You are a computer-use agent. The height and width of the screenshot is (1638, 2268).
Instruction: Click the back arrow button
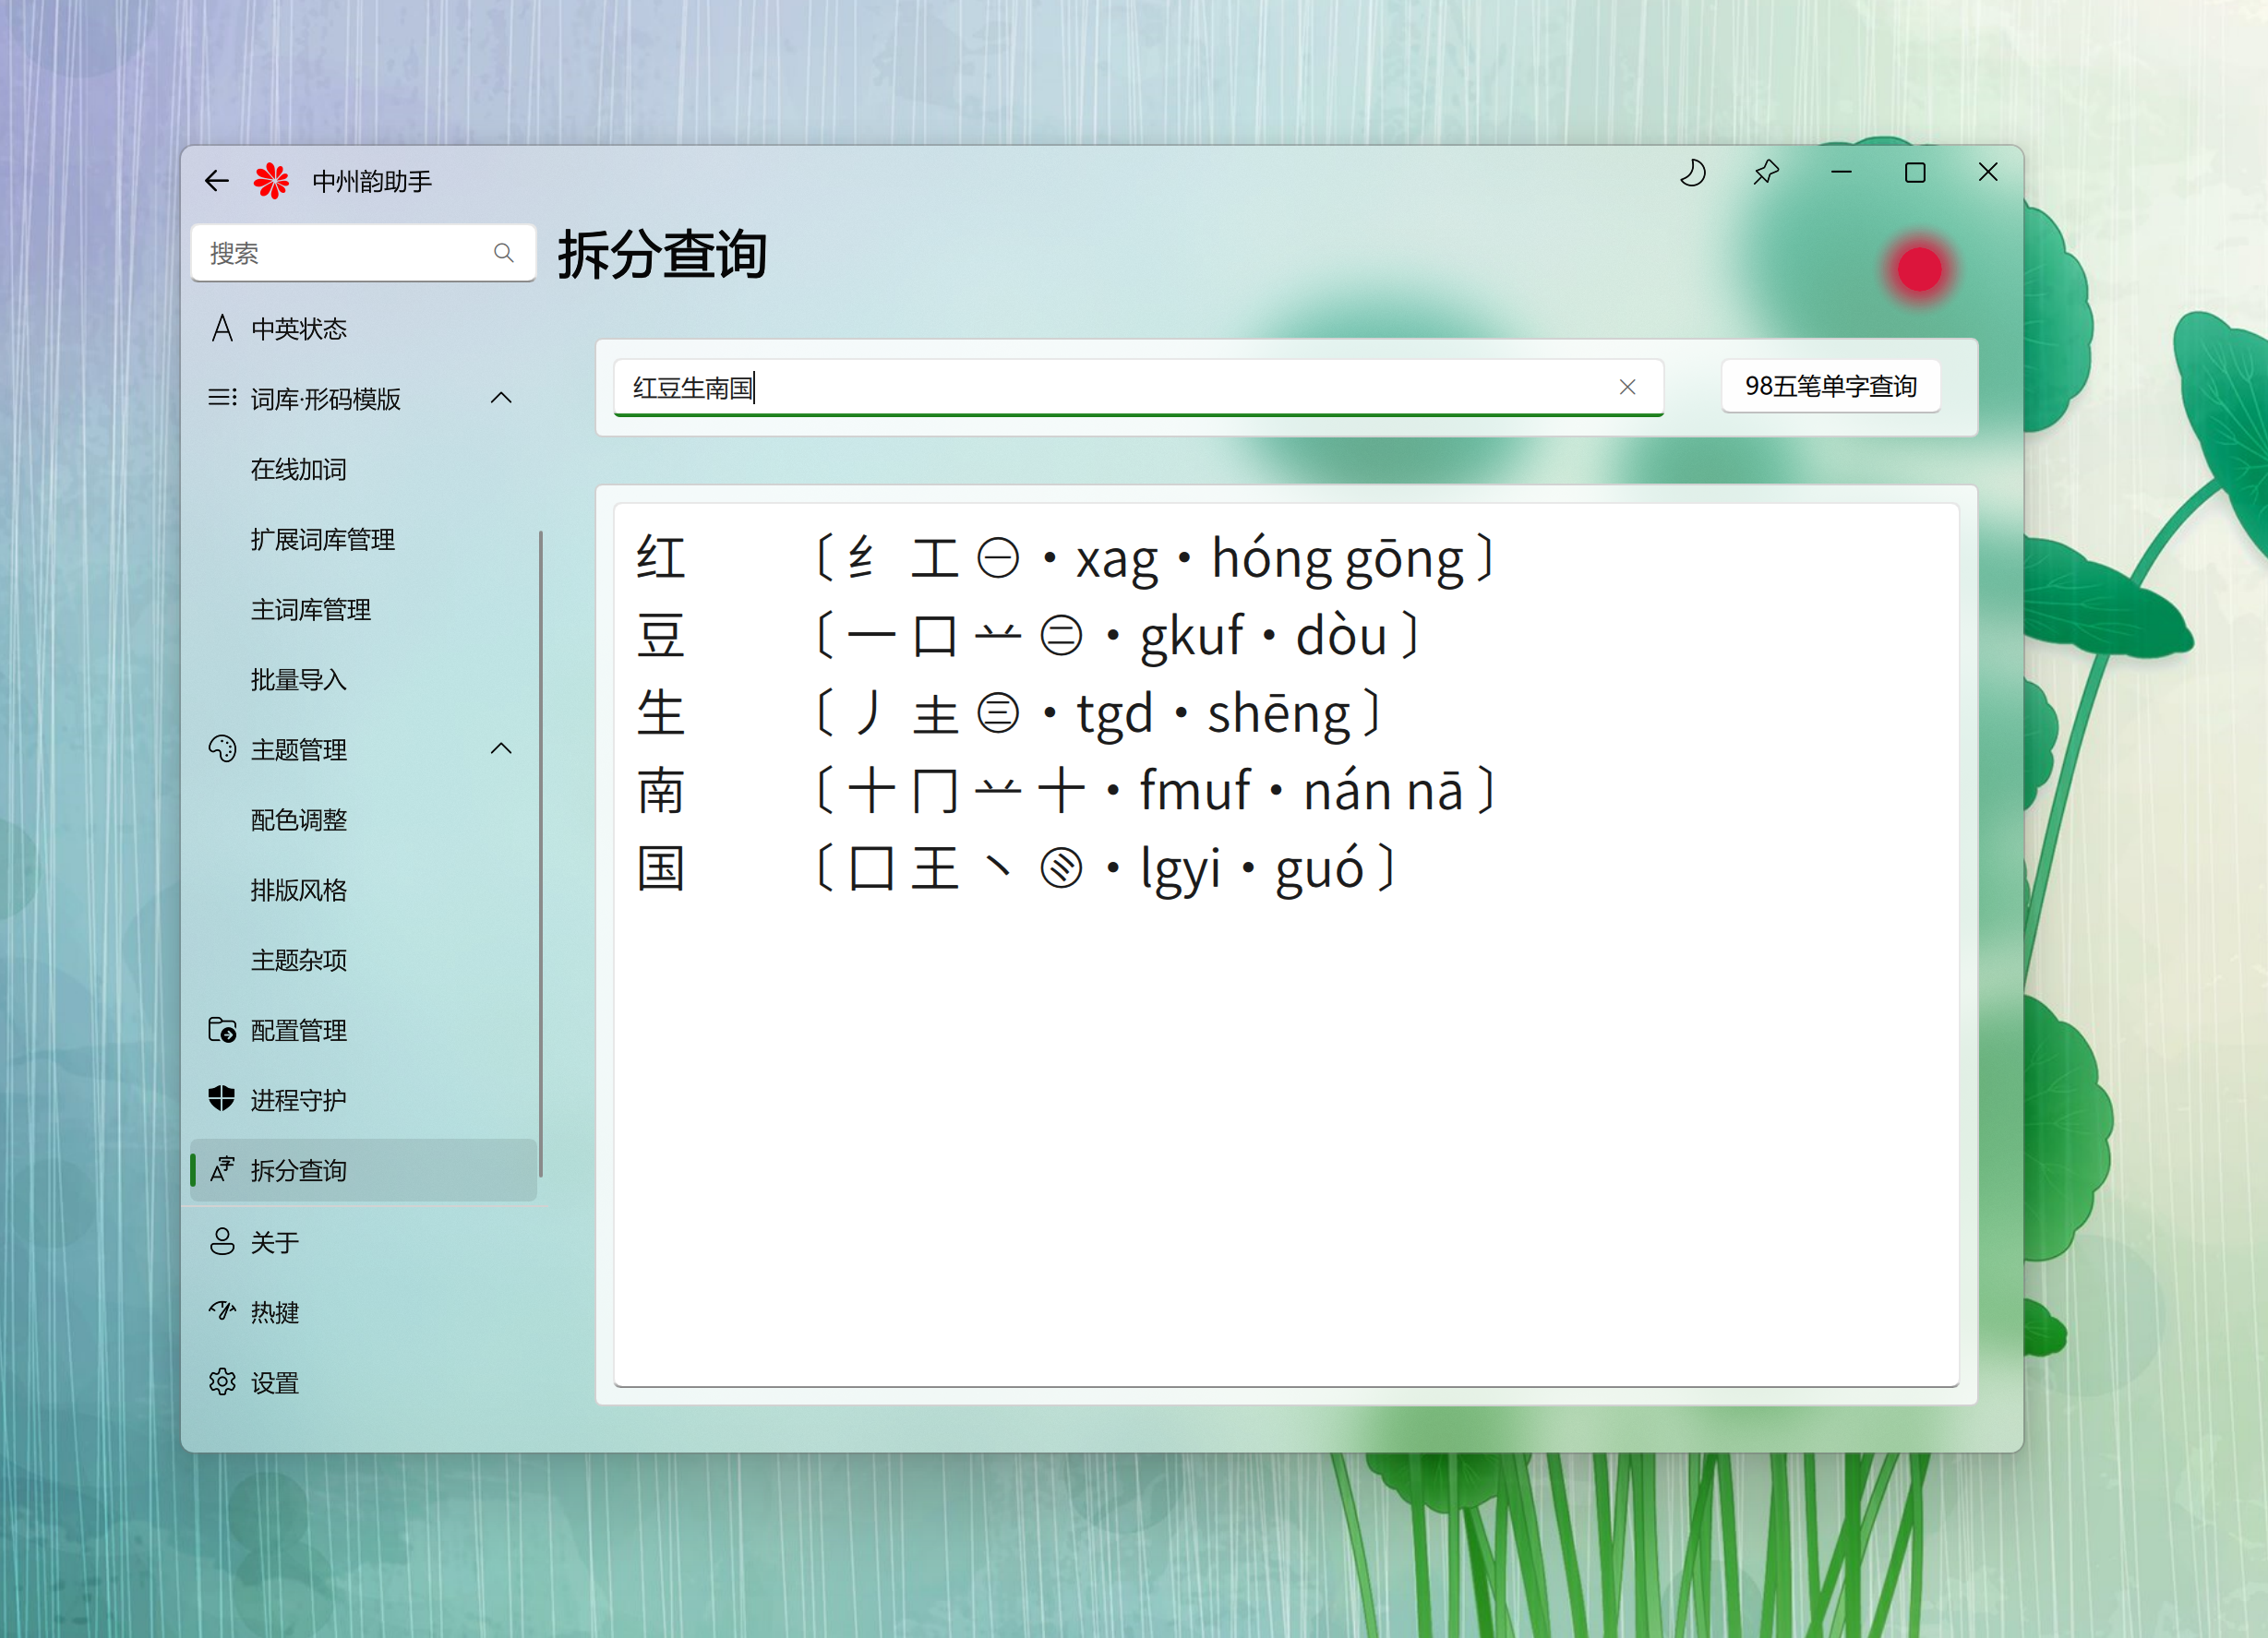(x=216, y=181)
